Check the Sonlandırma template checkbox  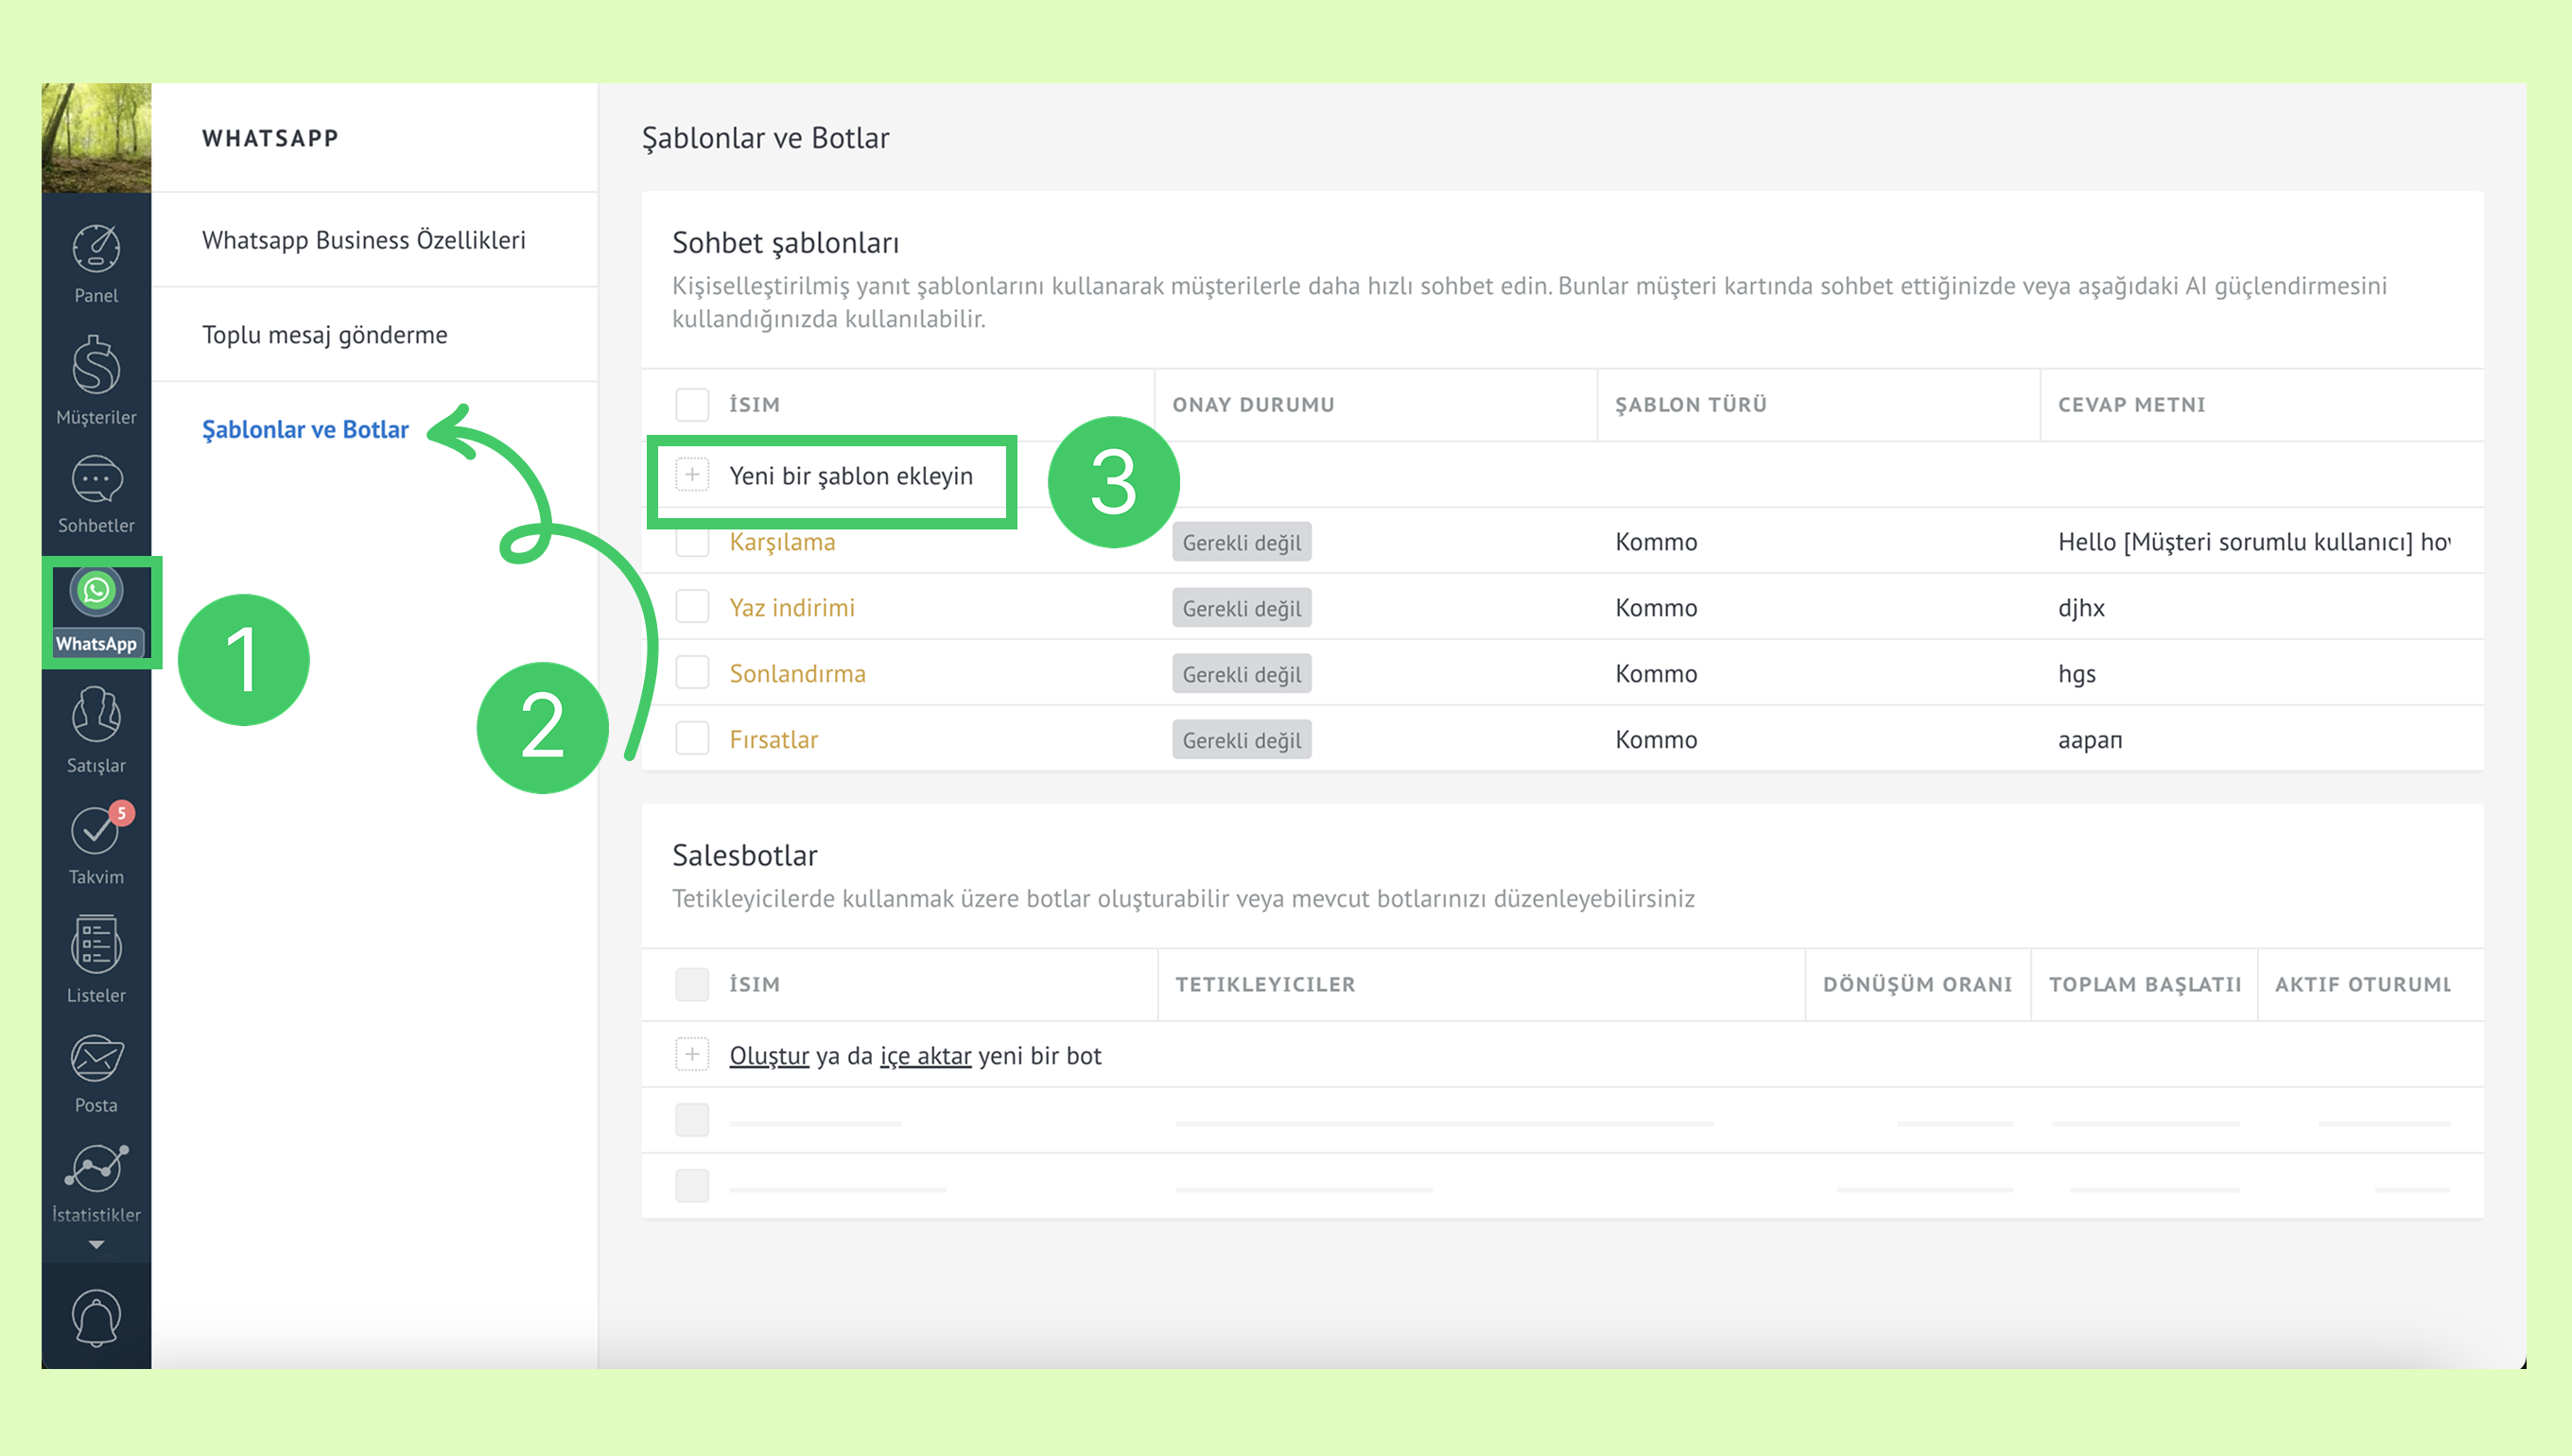tap(692, 673)
